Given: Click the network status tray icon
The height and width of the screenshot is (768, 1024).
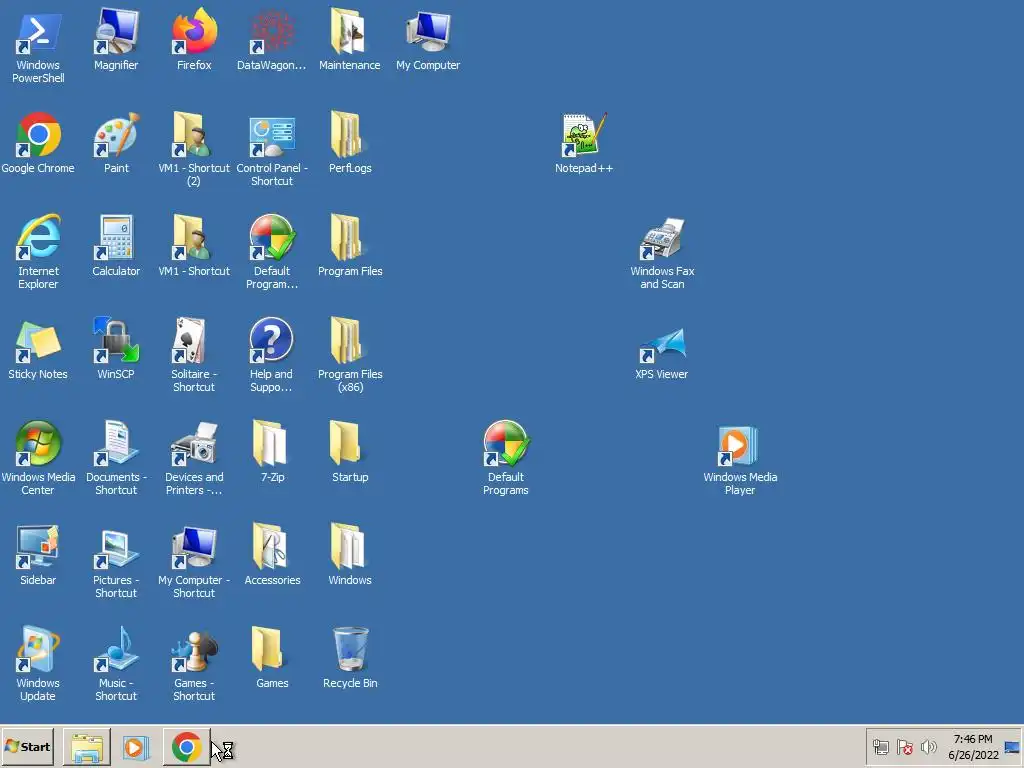Looking at the screenshot, I should click(x=881, y=747).
